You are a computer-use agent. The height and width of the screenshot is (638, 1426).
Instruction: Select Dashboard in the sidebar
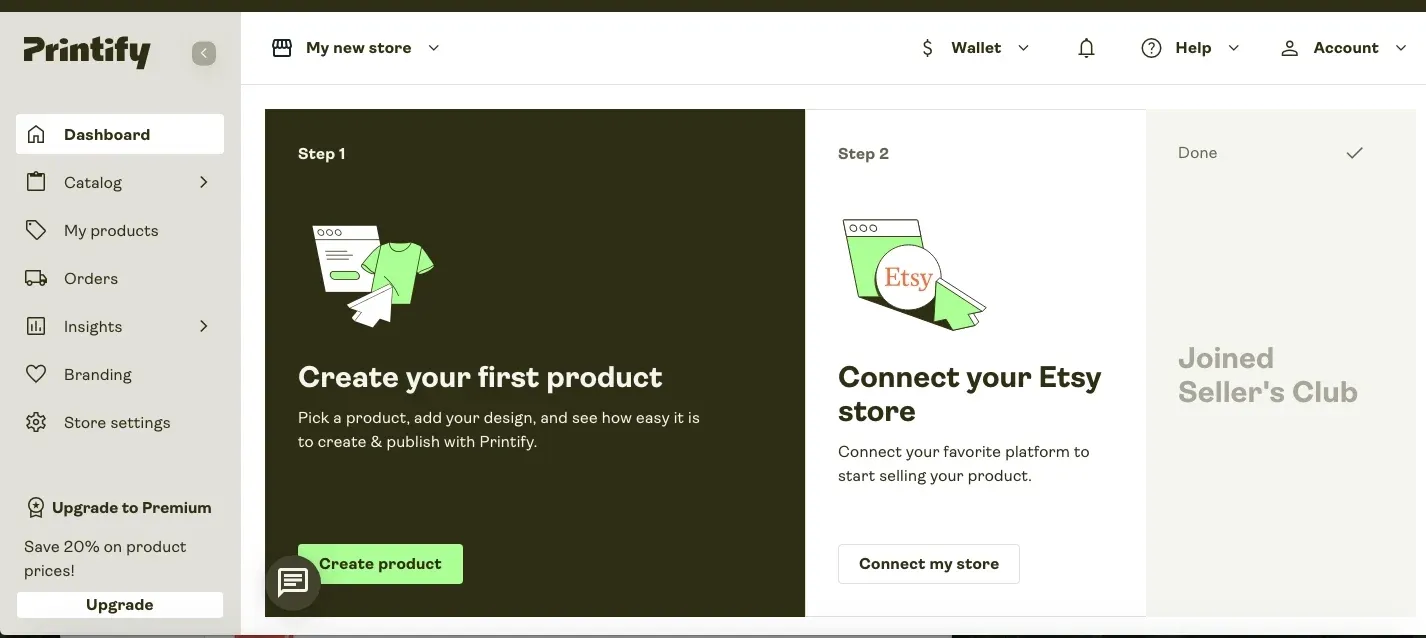(120, 134)
